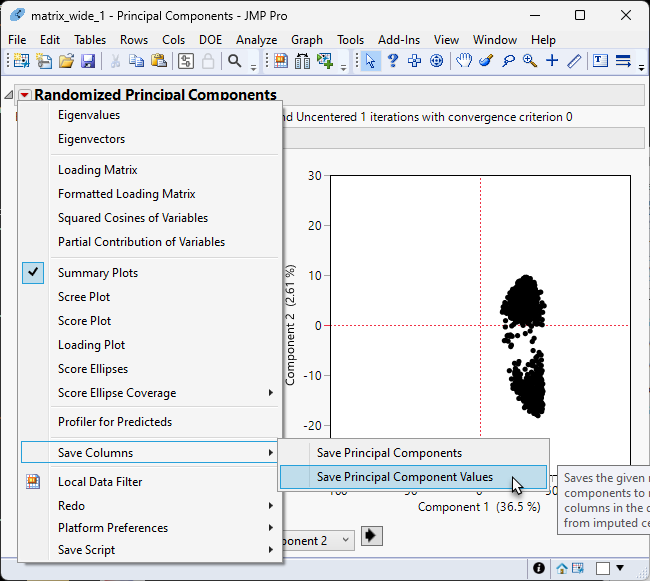Select the Local Data Filter entry
Screen dimensions: 650x581
(x=100, y=482)
